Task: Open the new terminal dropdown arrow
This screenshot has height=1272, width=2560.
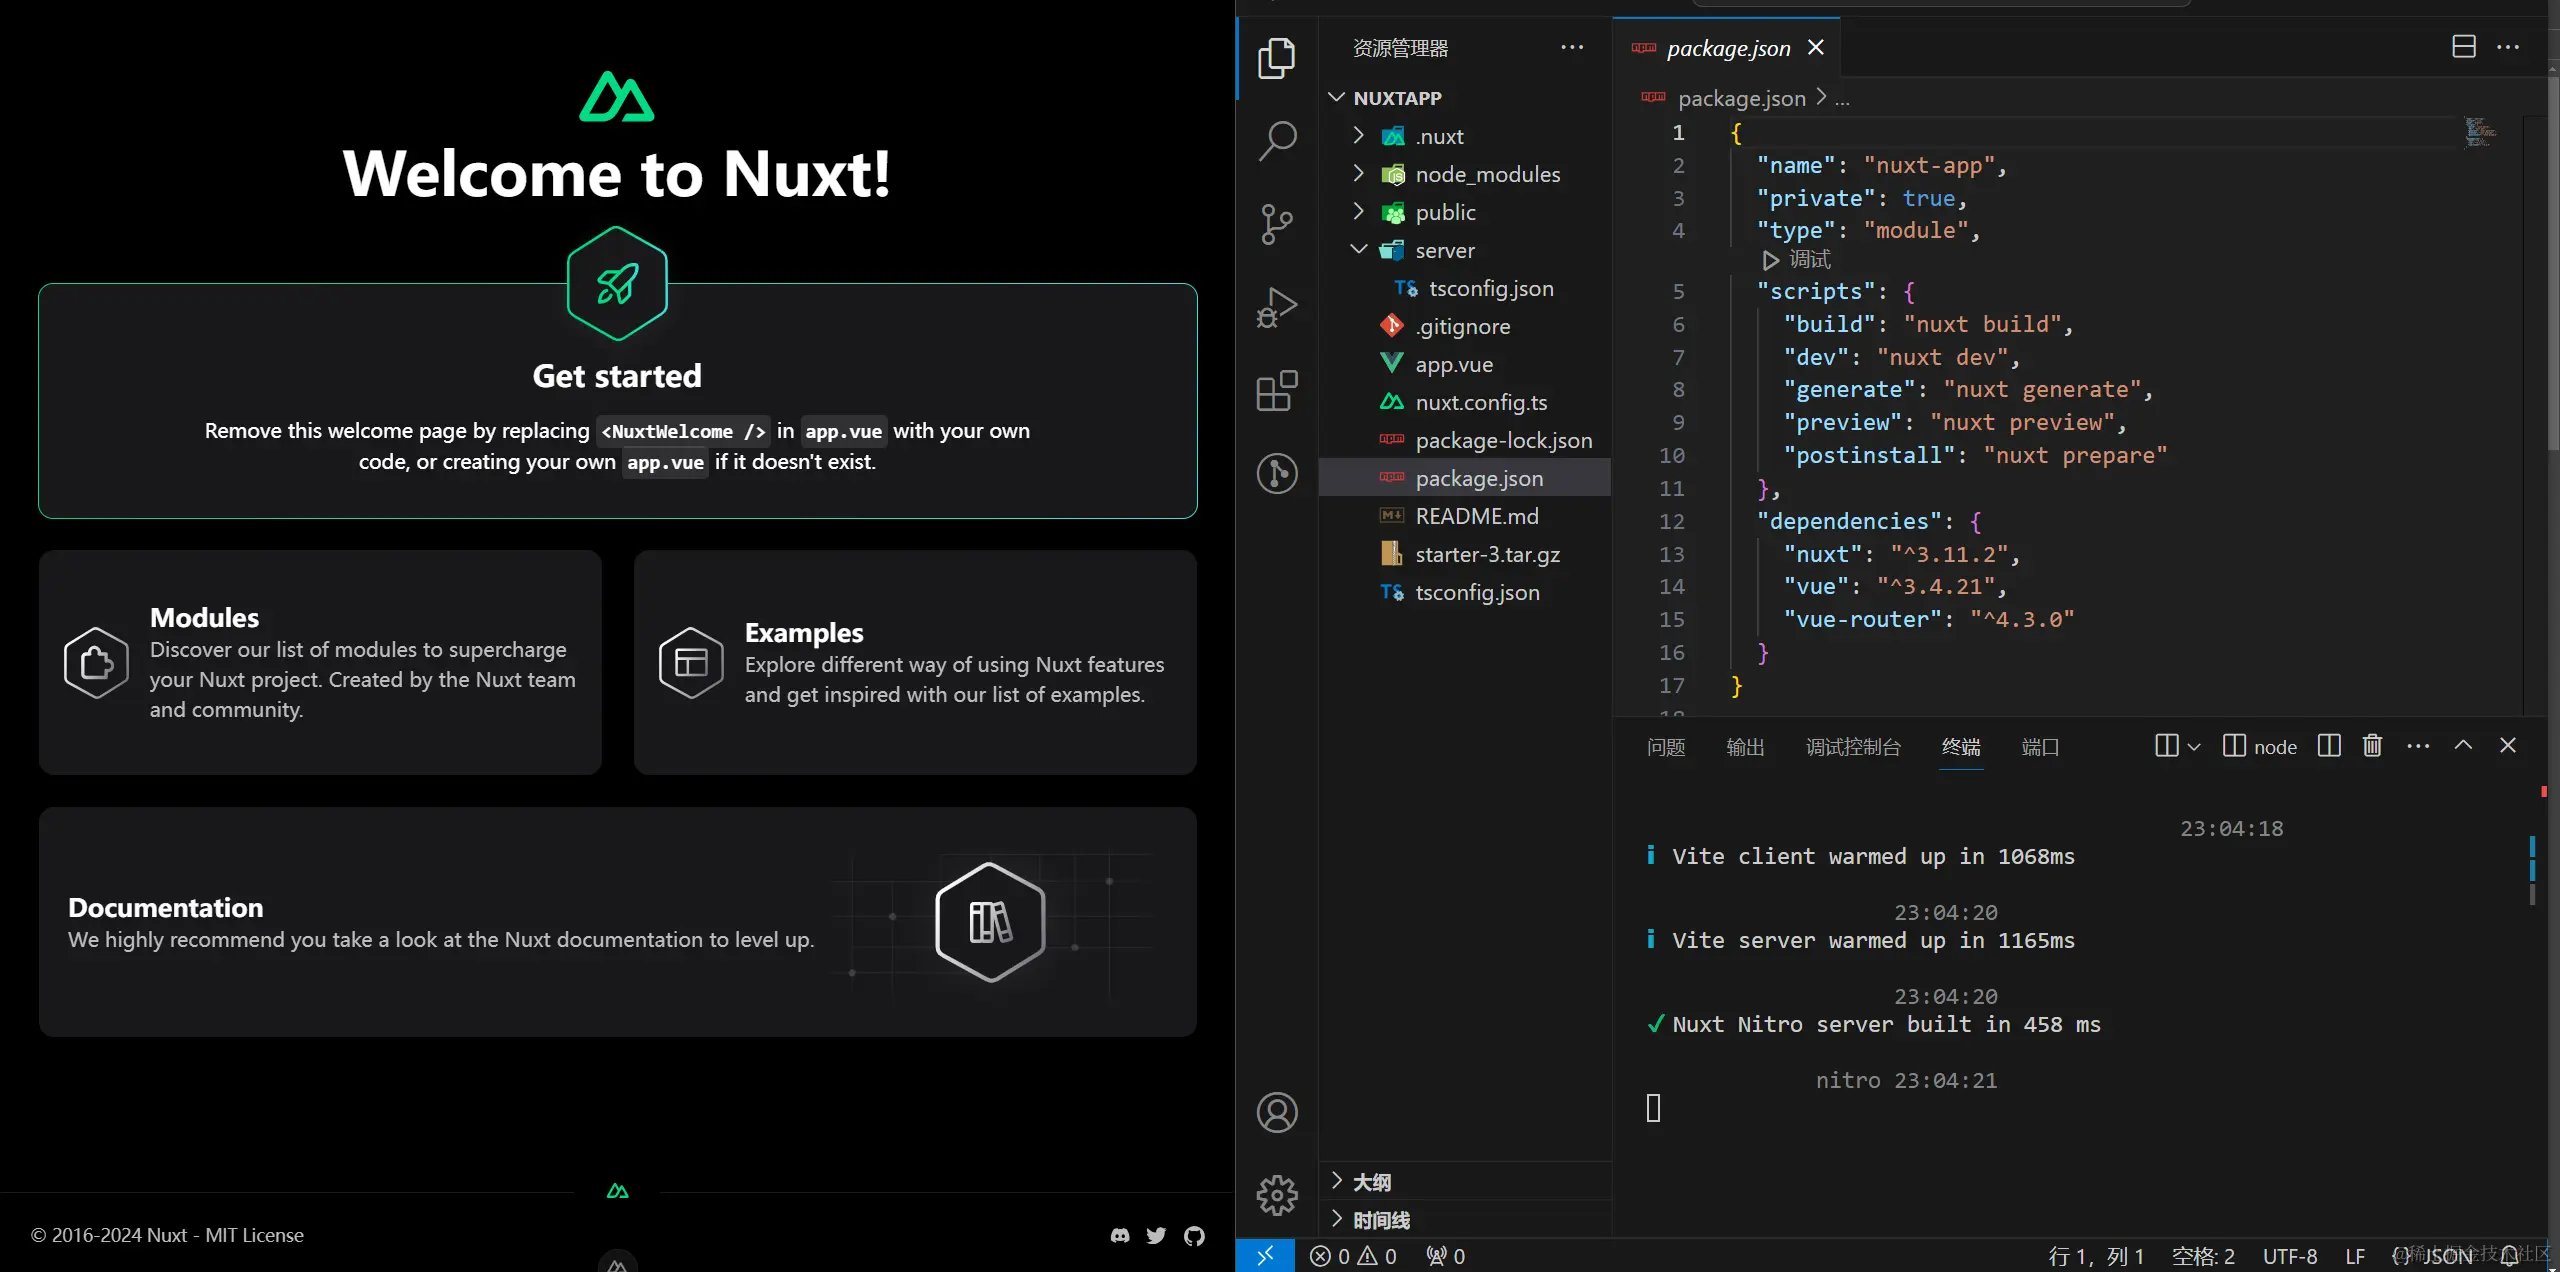Action: pos(2194,747)
